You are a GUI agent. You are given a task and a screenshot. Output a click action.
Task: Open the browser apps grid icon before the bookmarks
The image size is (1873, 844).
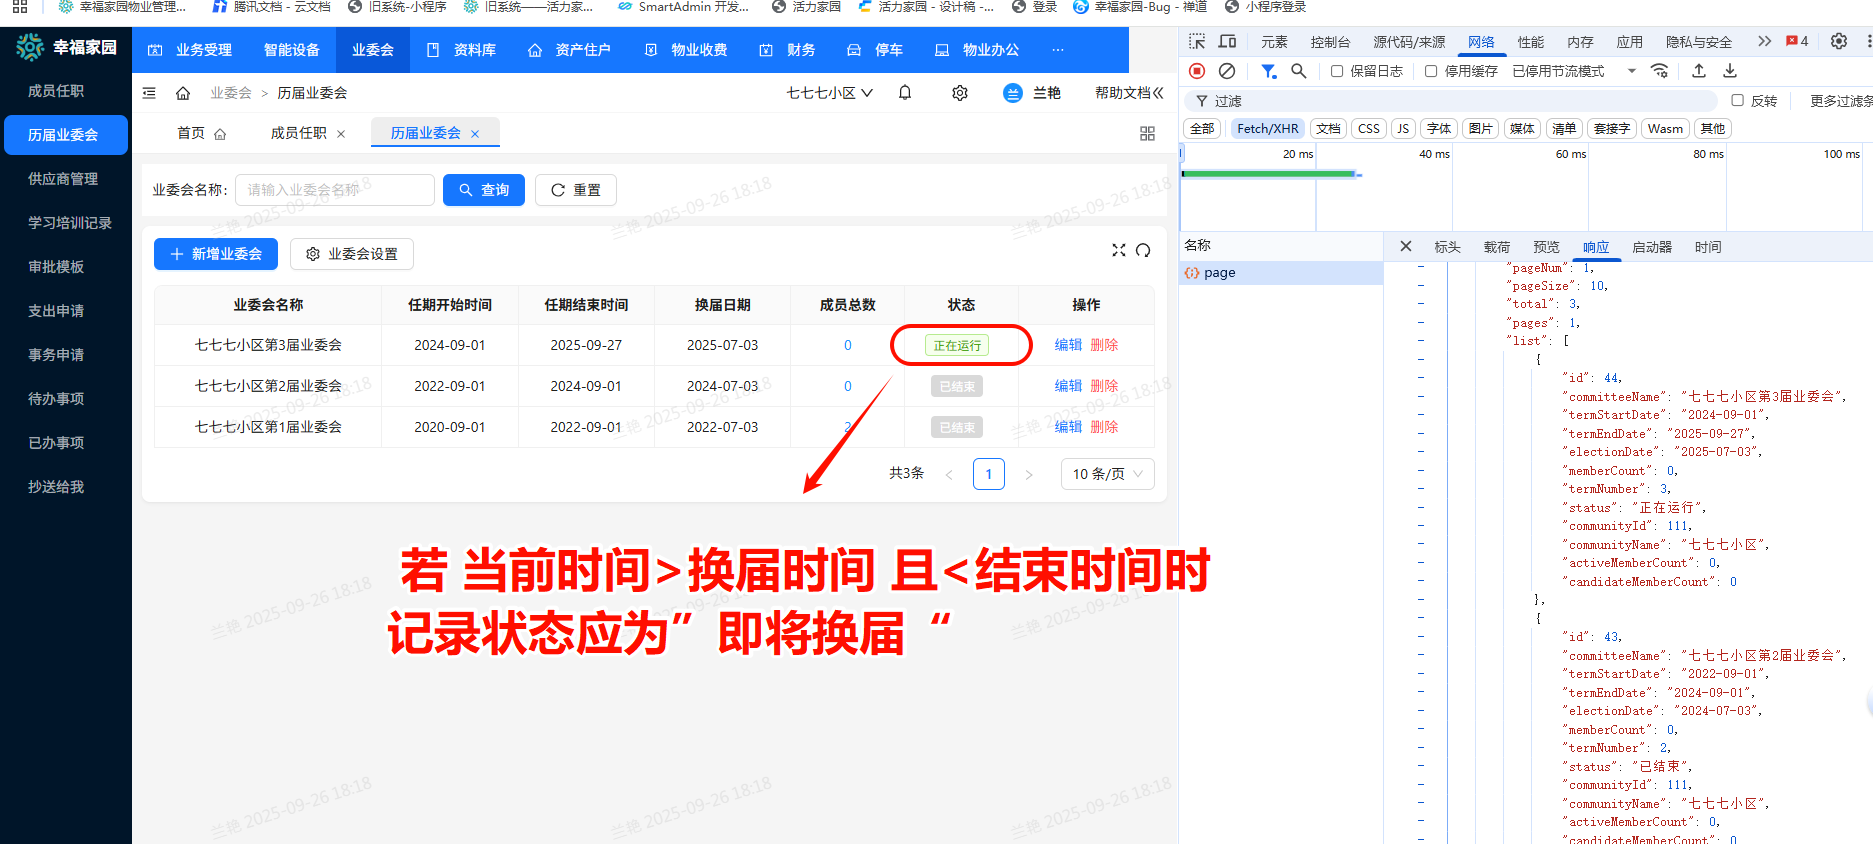pyautogui.click(x=20, y=7)
